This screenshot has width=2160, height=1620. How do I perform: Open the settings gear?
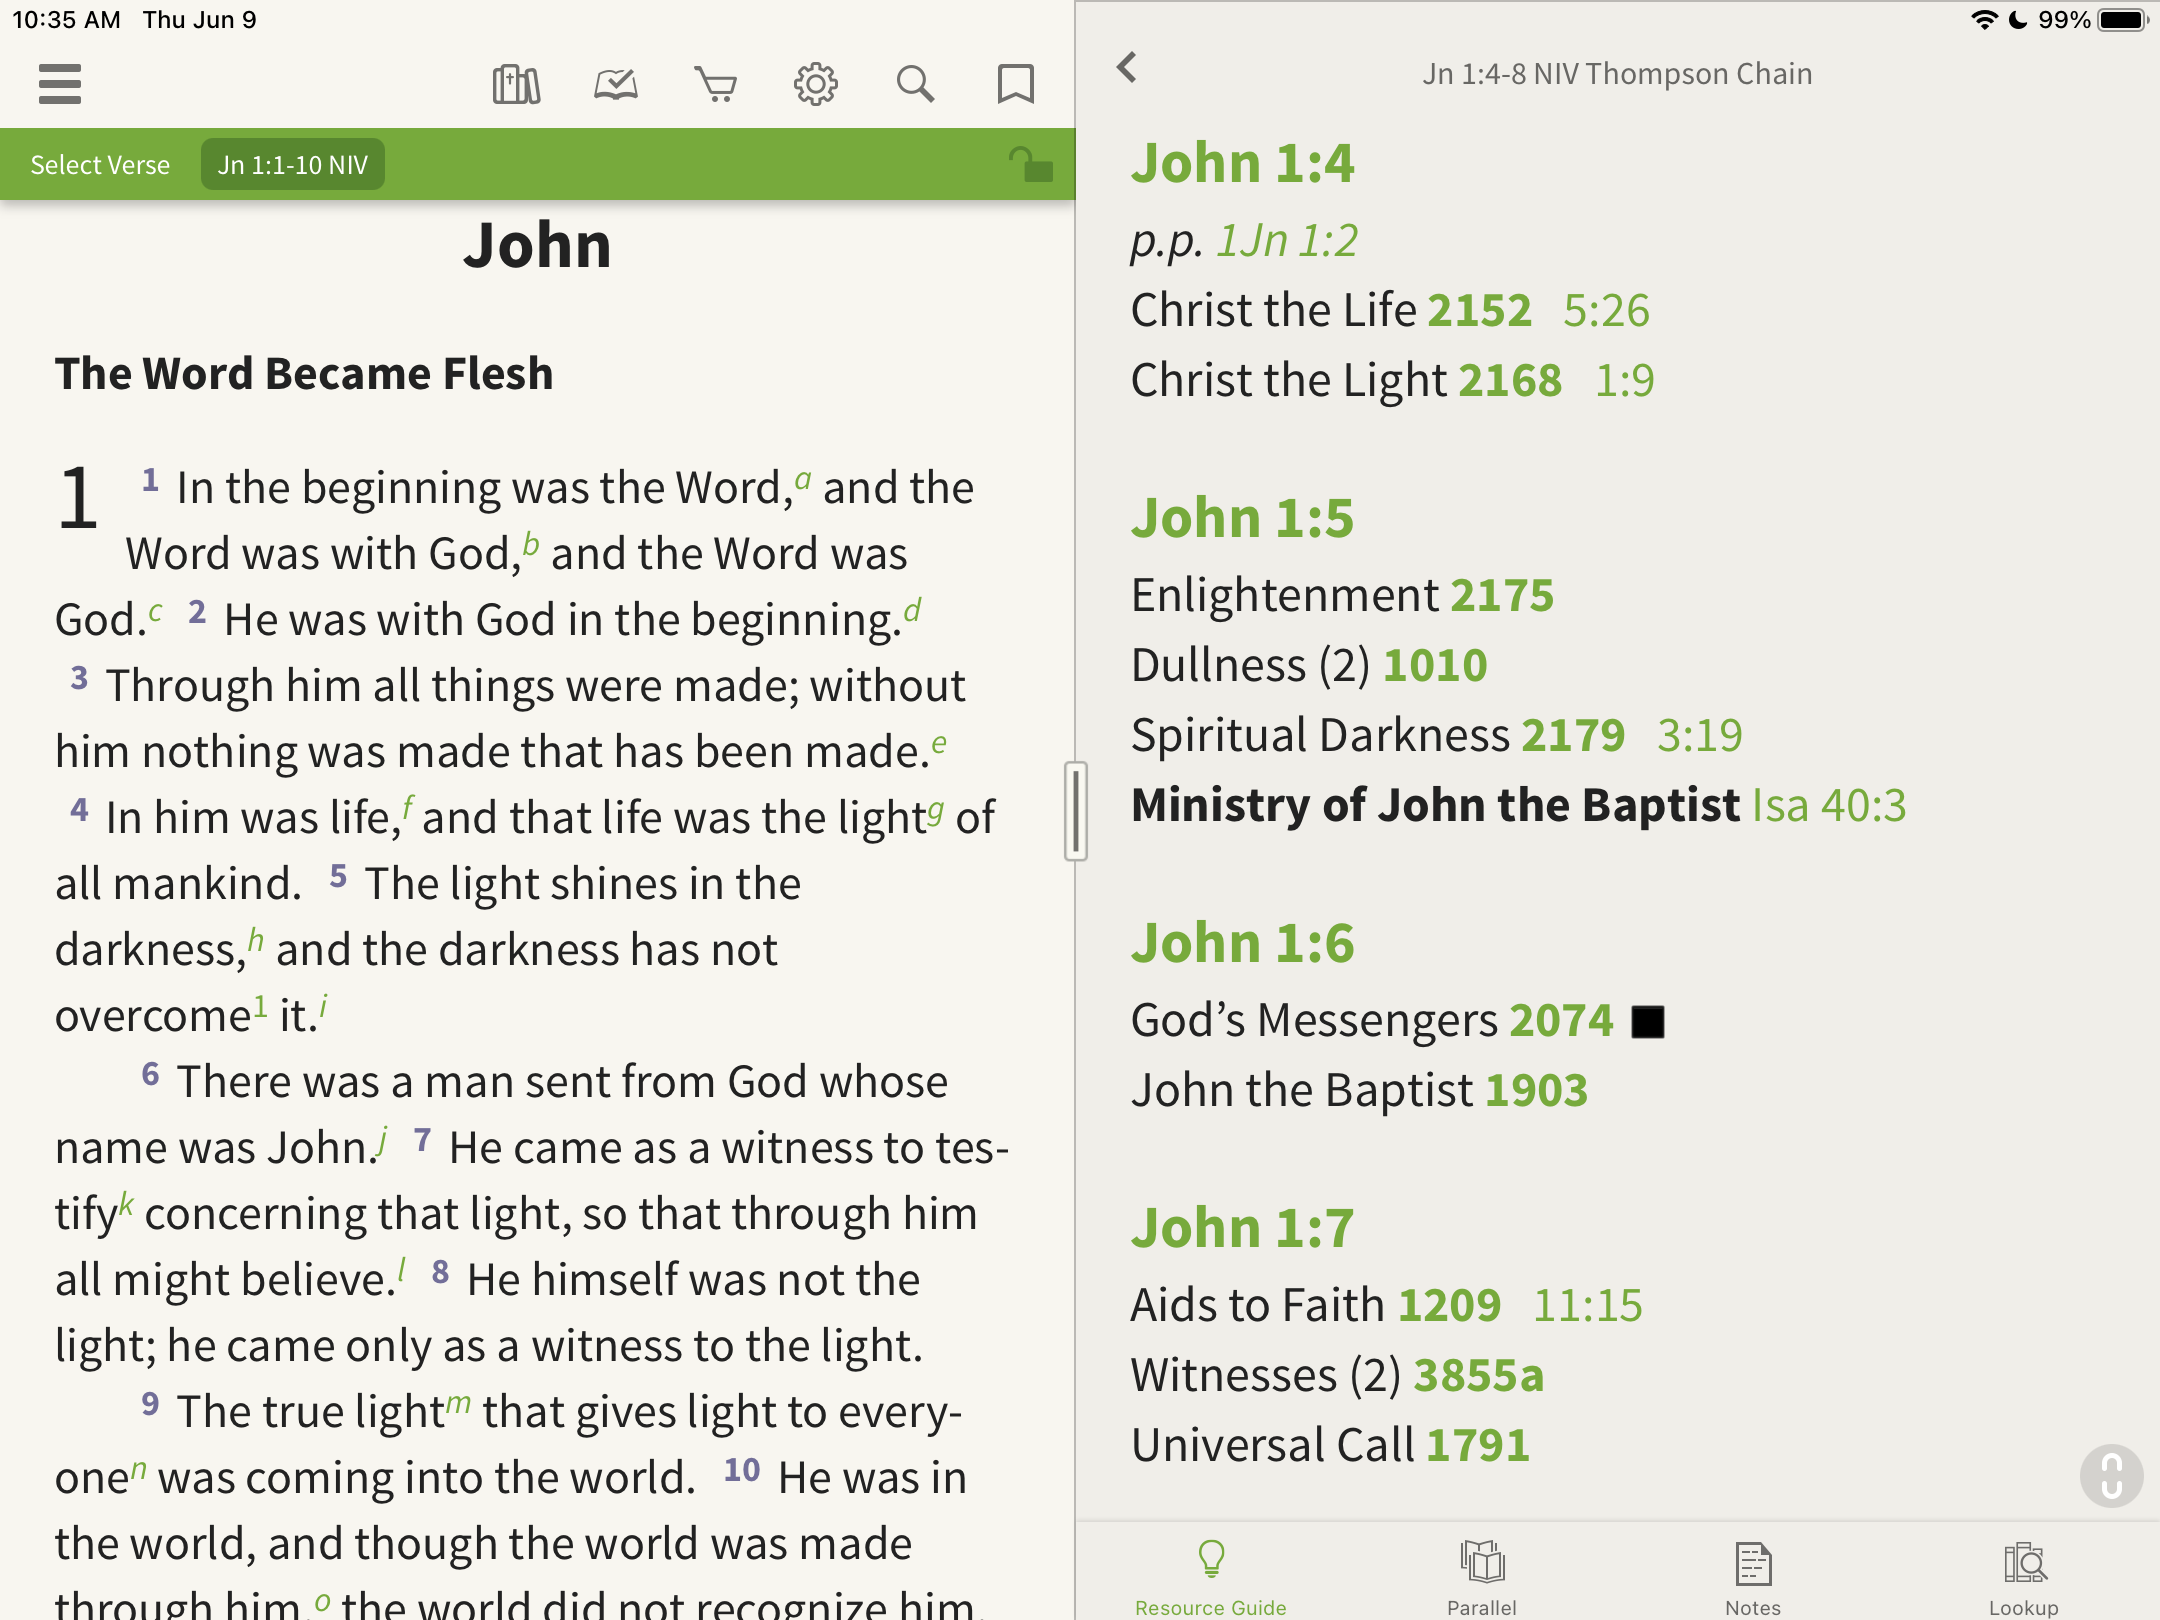point(816,84)
